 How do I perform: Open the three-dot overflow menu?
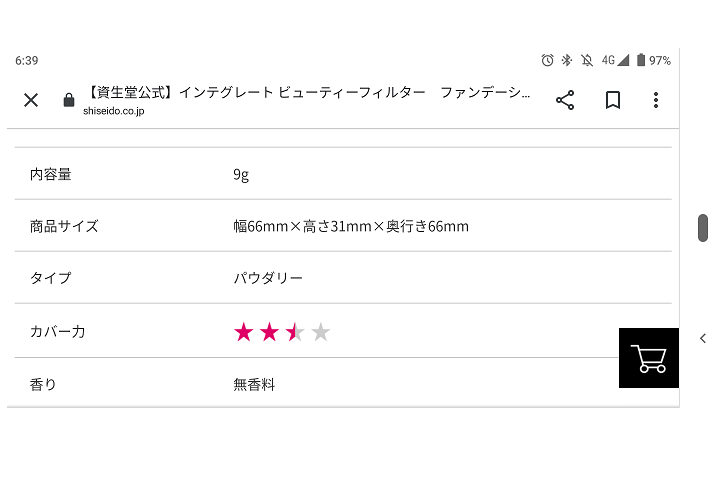(656, 100)
